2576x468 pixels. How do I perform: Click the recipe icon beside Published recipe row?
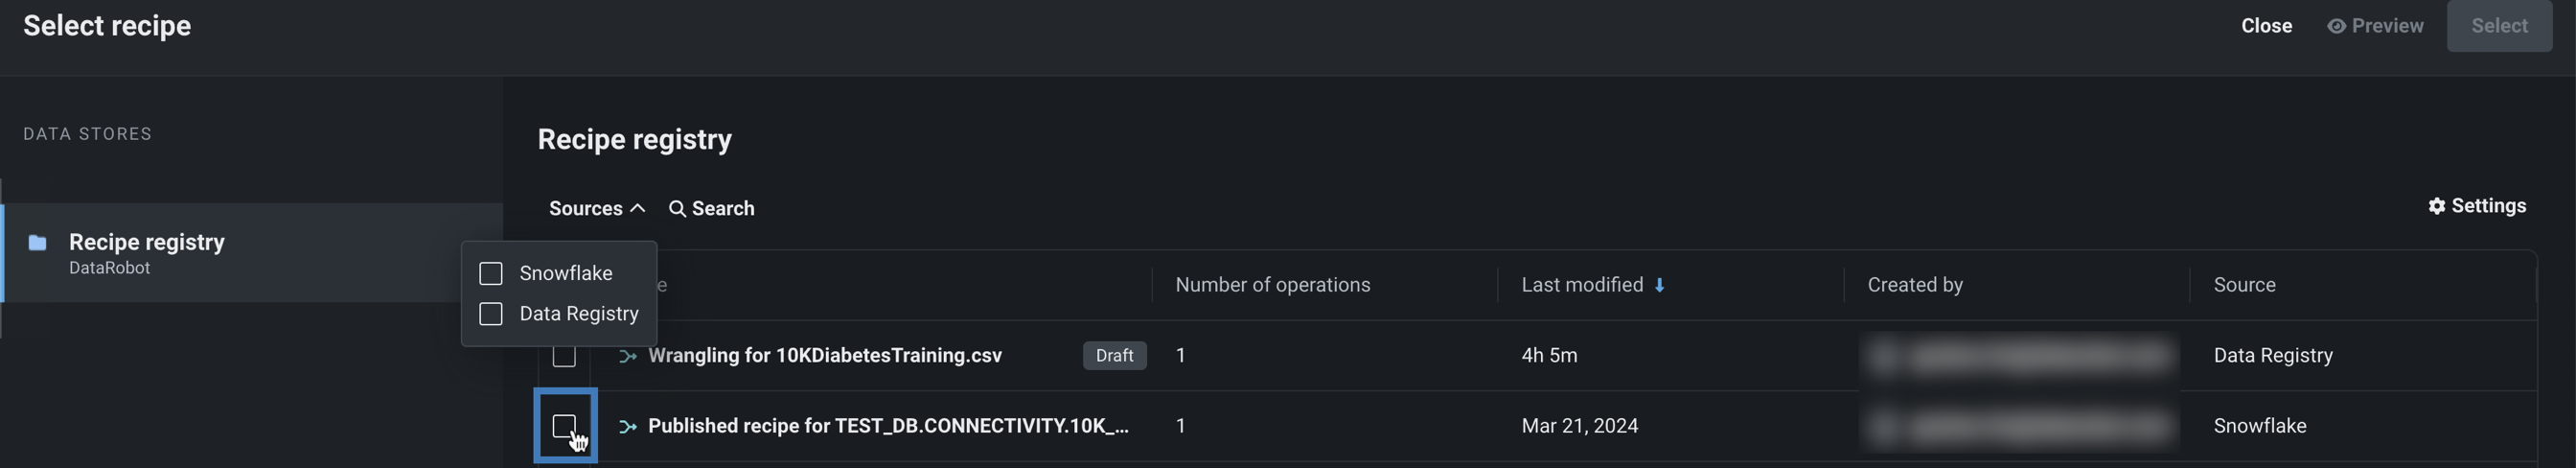[x=628, y=427]
